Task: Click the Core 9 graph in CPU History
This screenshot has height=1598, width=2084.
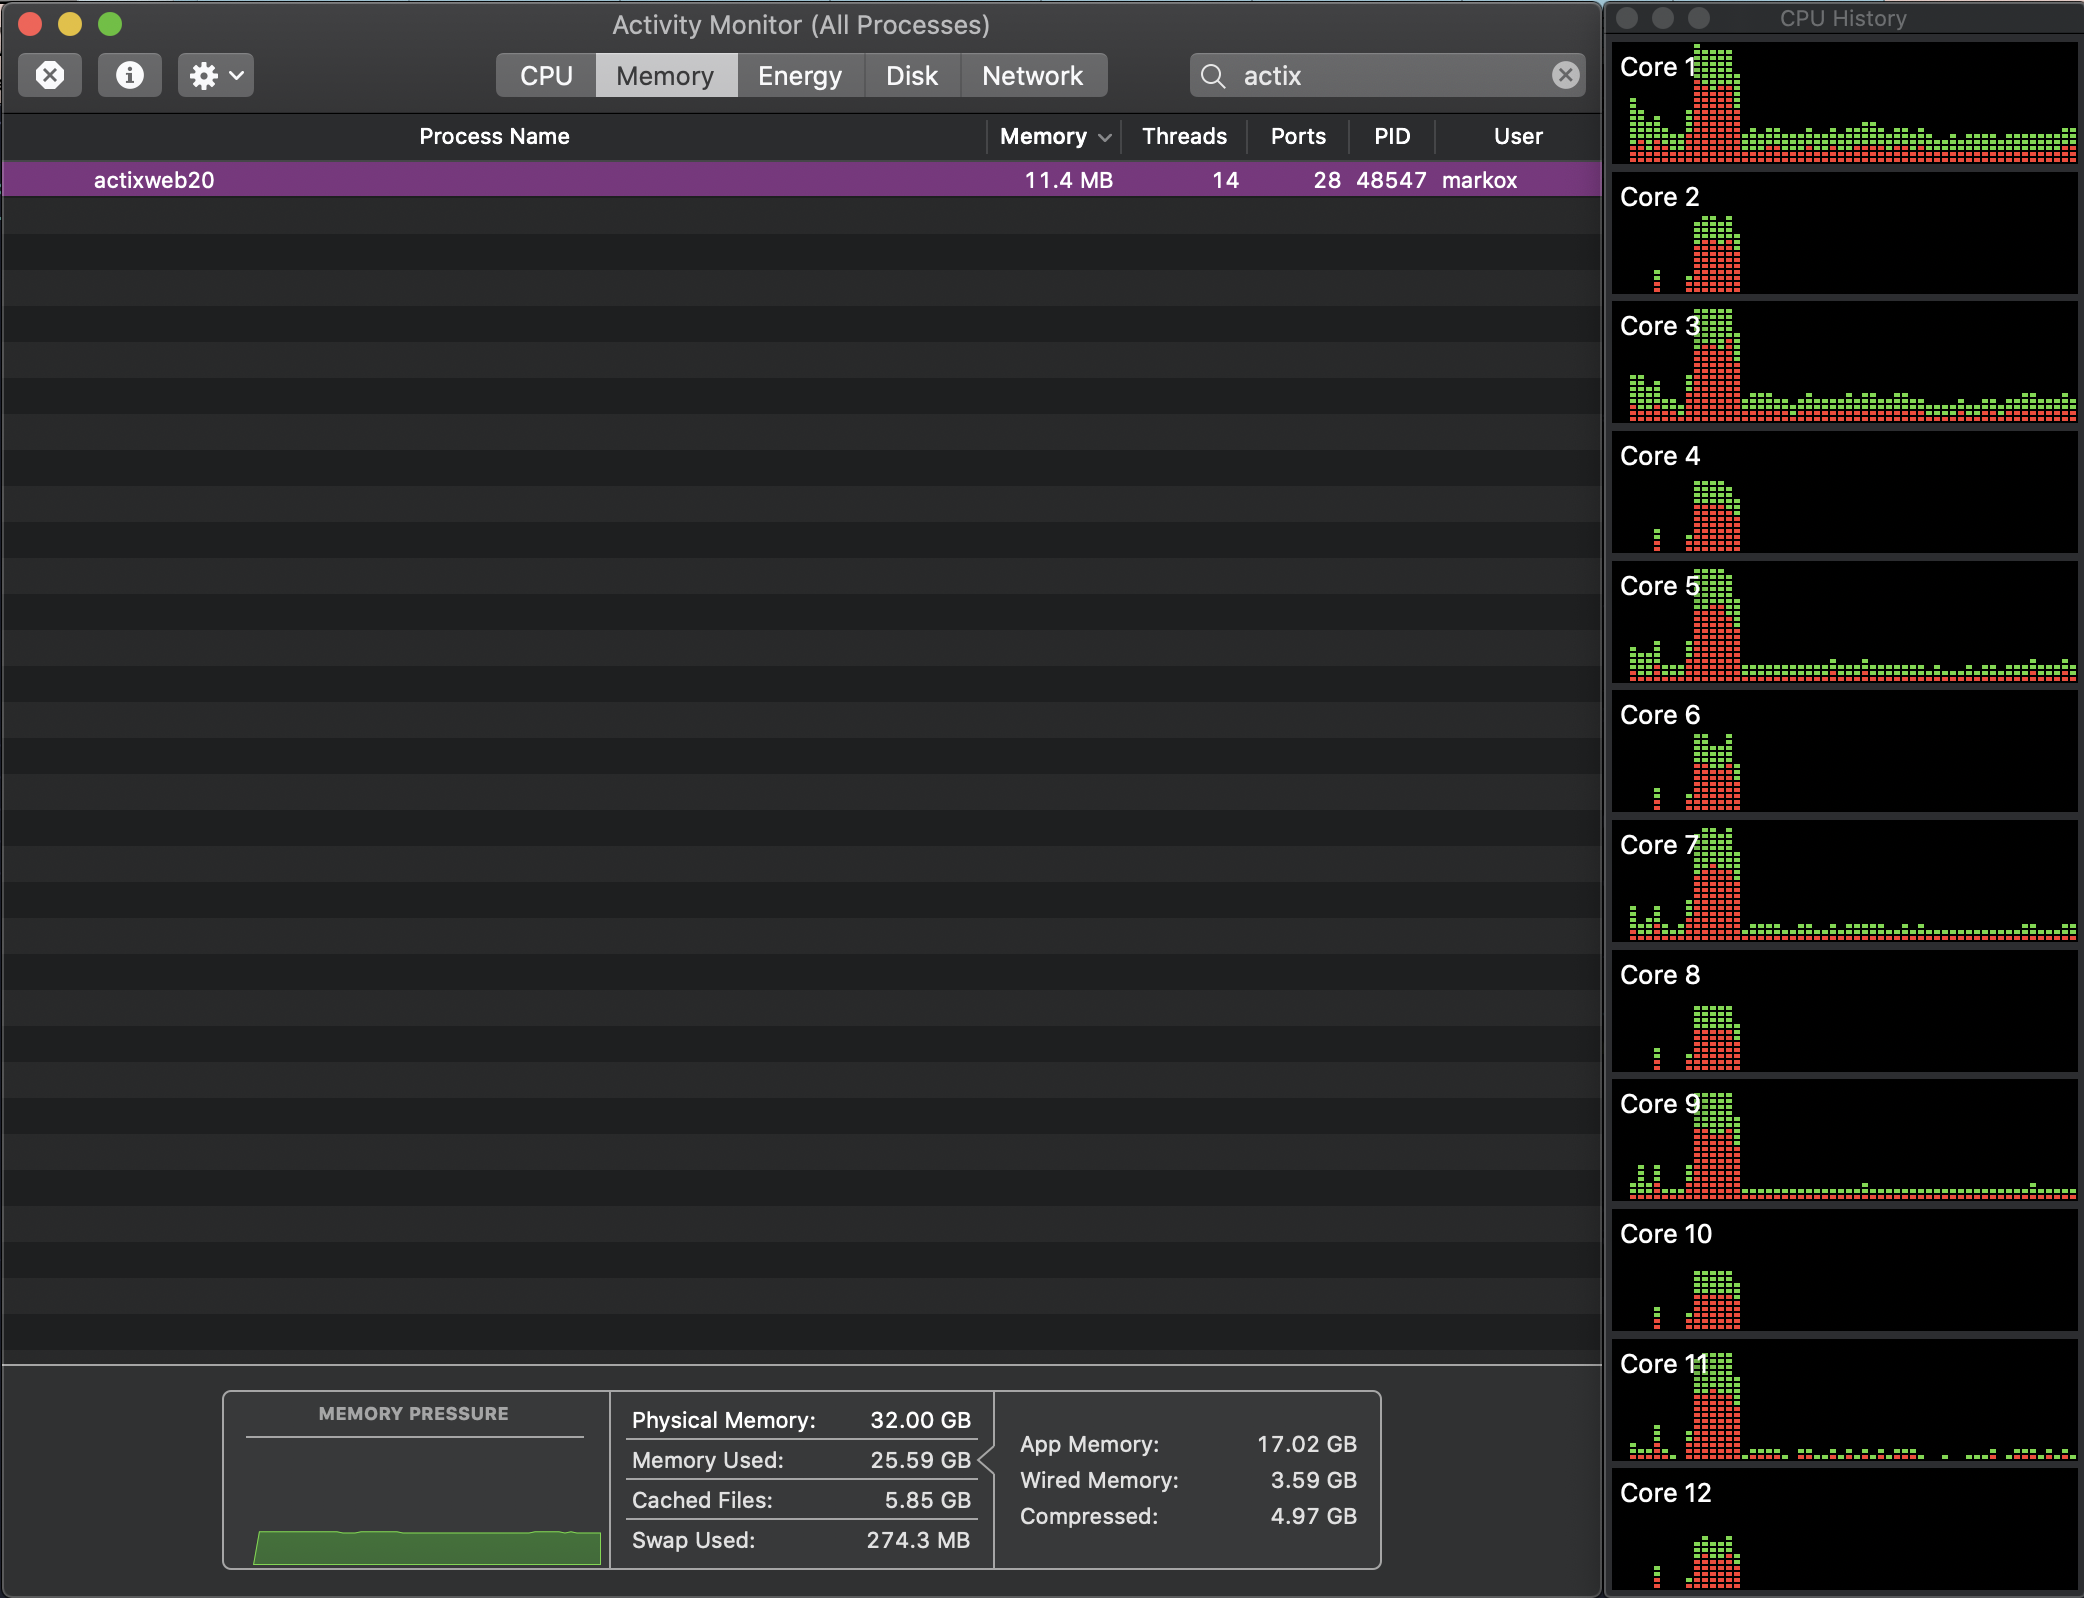Action: 1845,1140
